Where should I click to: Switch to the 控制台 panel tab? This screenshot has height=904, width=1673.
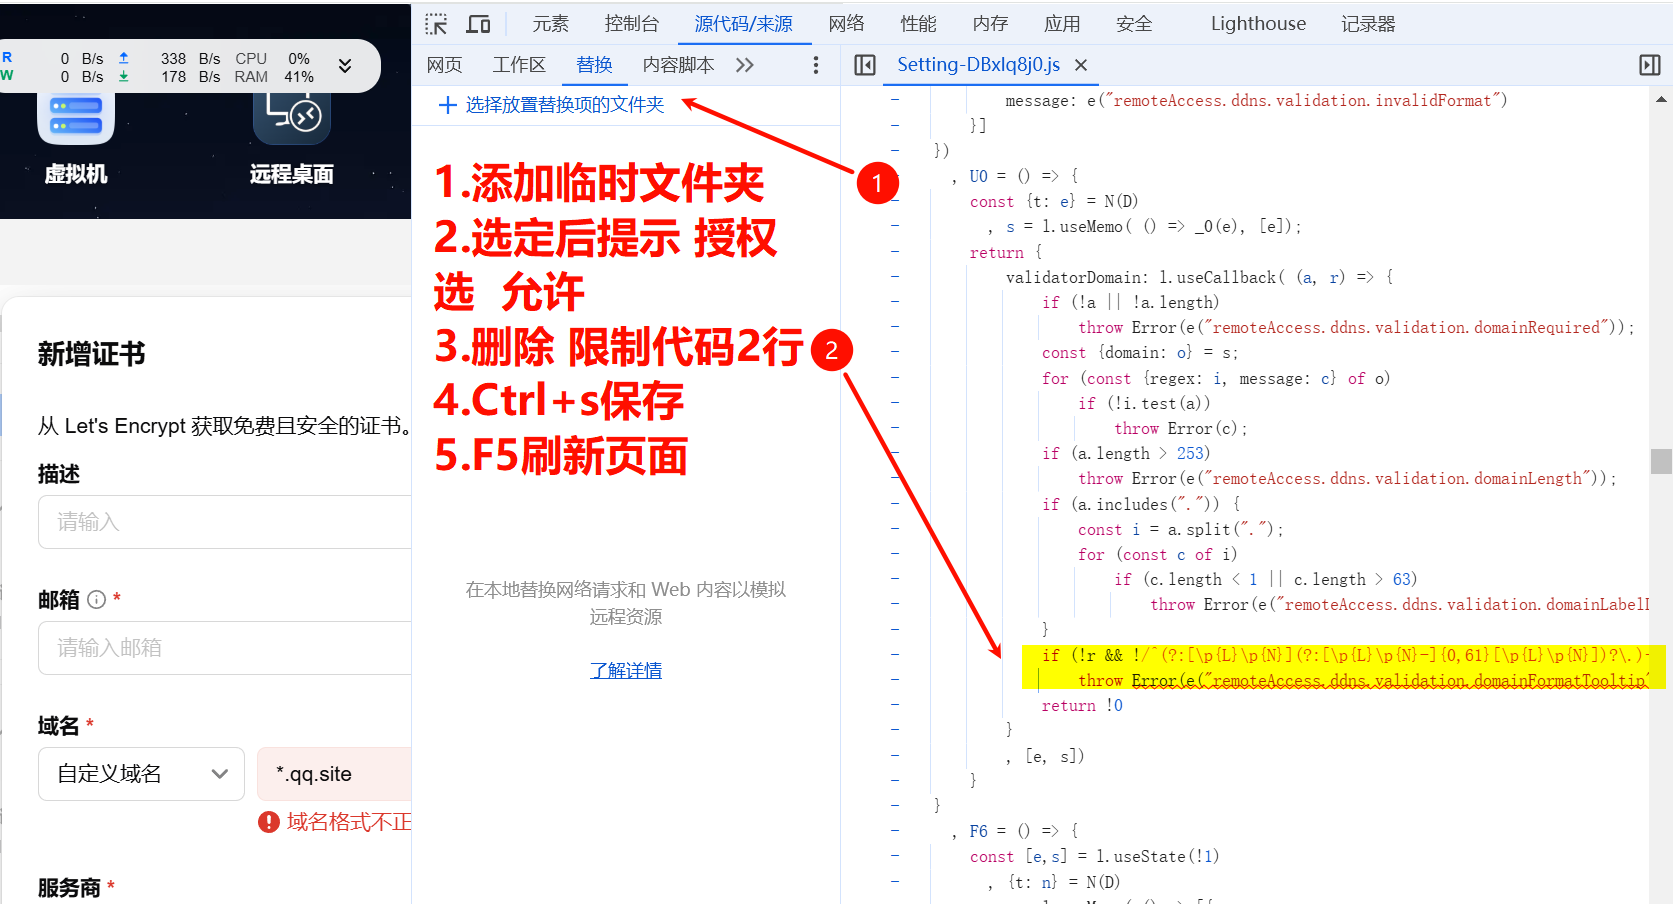[632, 24]
